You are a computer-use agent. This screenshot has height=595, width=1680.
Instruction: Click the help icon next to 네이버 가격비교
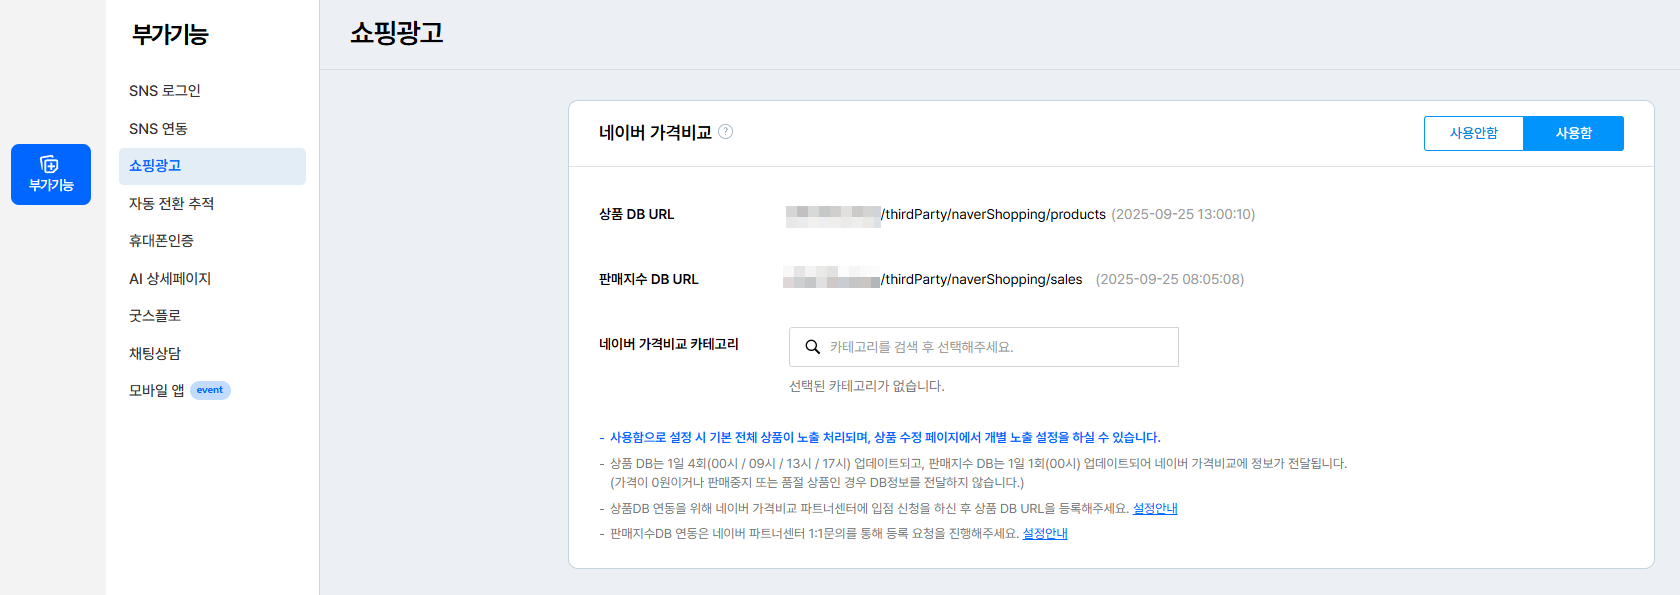click(x=726, y=132)
